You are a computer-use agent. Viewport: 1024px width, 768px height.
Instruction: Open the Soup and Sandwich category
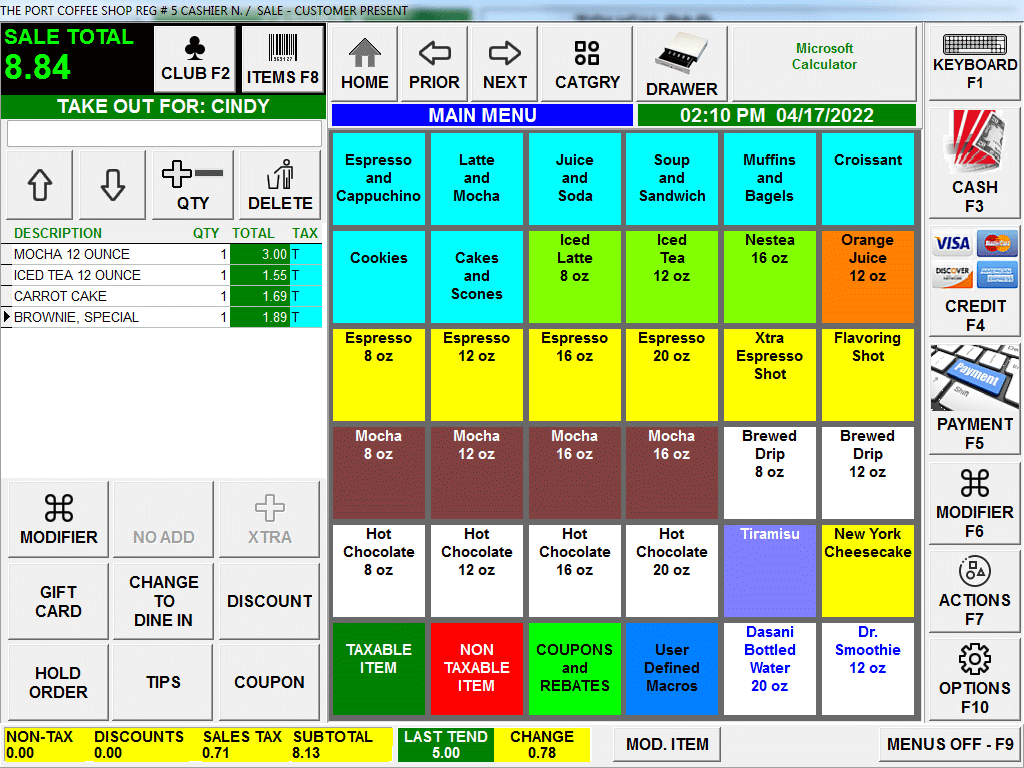pos(672,179)
